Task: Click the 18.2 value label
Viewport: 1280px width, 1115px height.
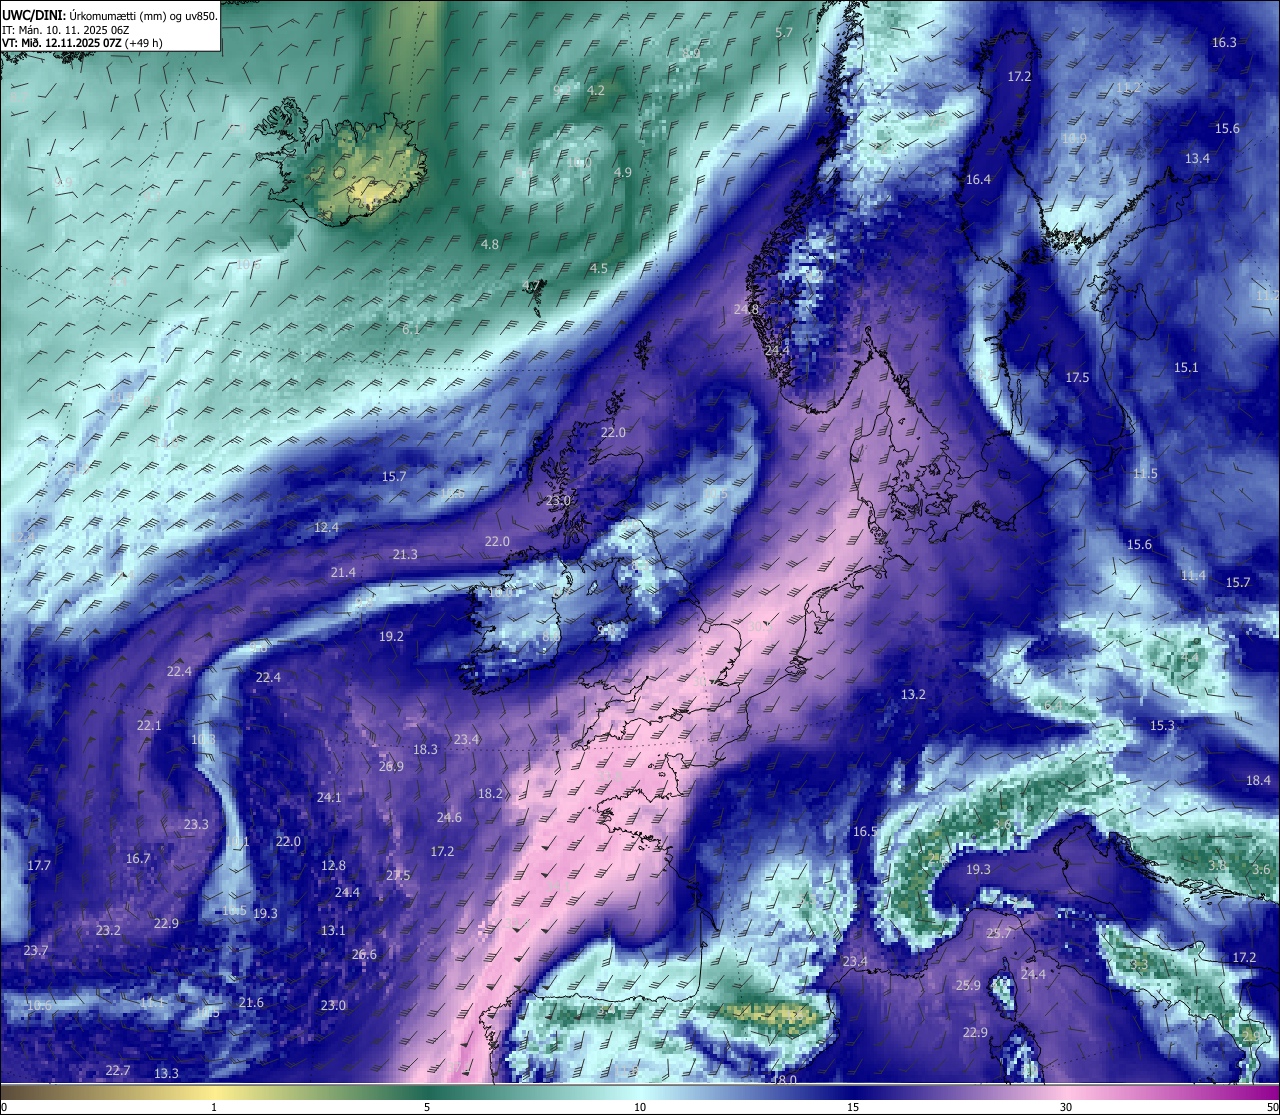Action: click(x=490, y=793)
